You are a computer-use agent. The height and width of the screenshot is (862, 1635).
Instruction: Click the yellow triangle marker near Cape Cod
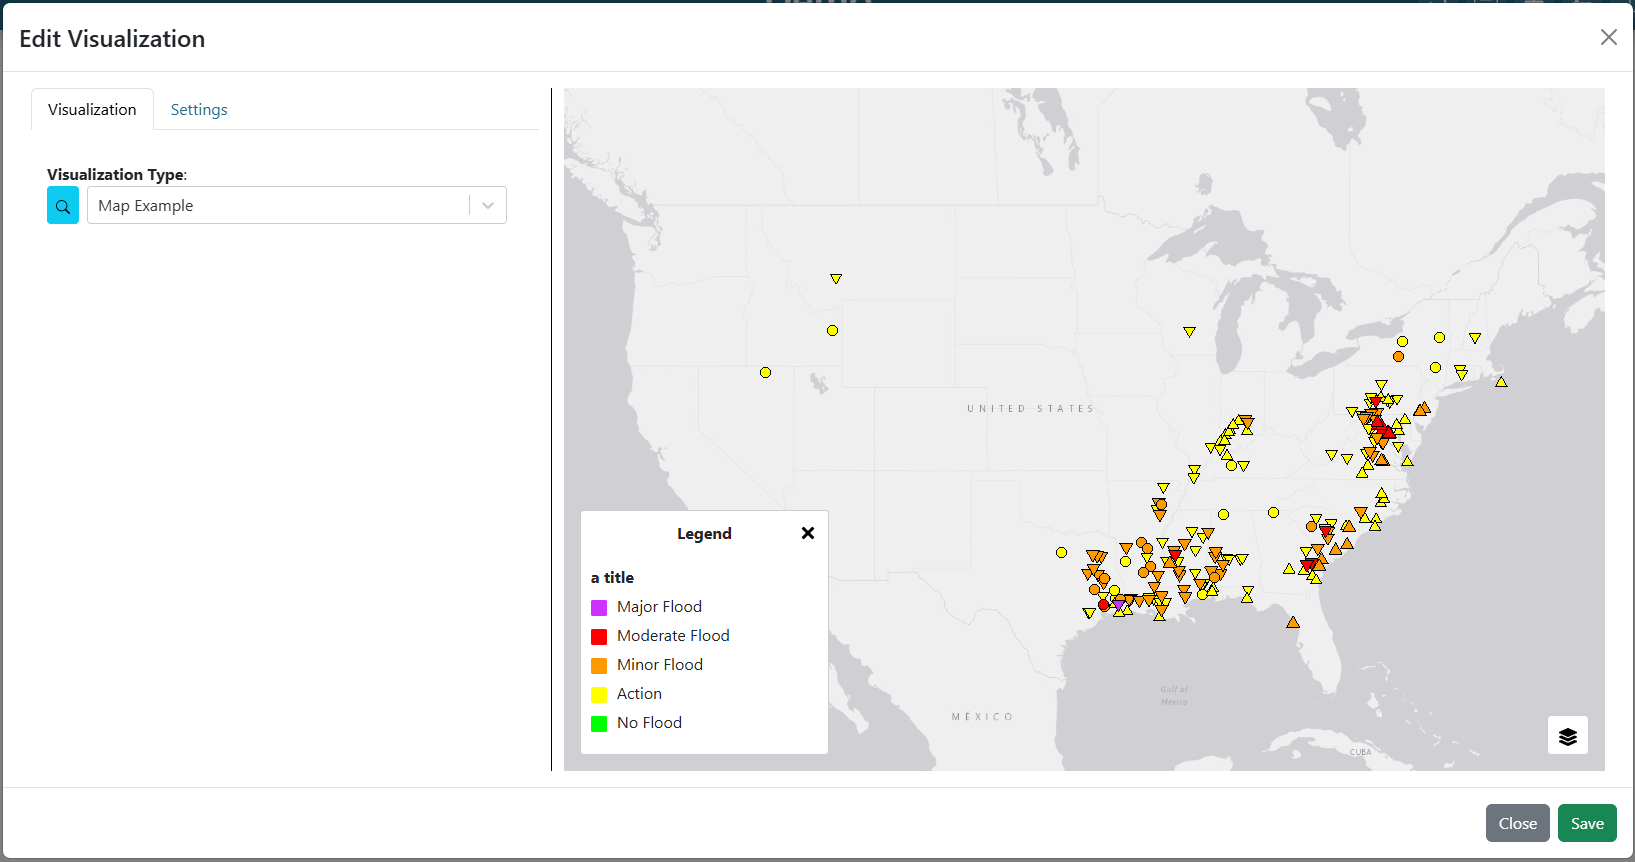point(1501,381)
